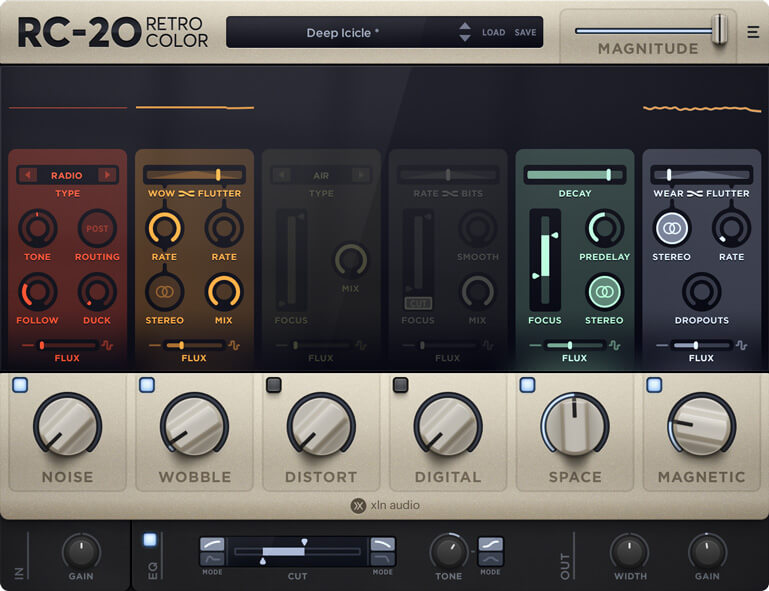Toggle the EQ section on/off

(150, 540)
